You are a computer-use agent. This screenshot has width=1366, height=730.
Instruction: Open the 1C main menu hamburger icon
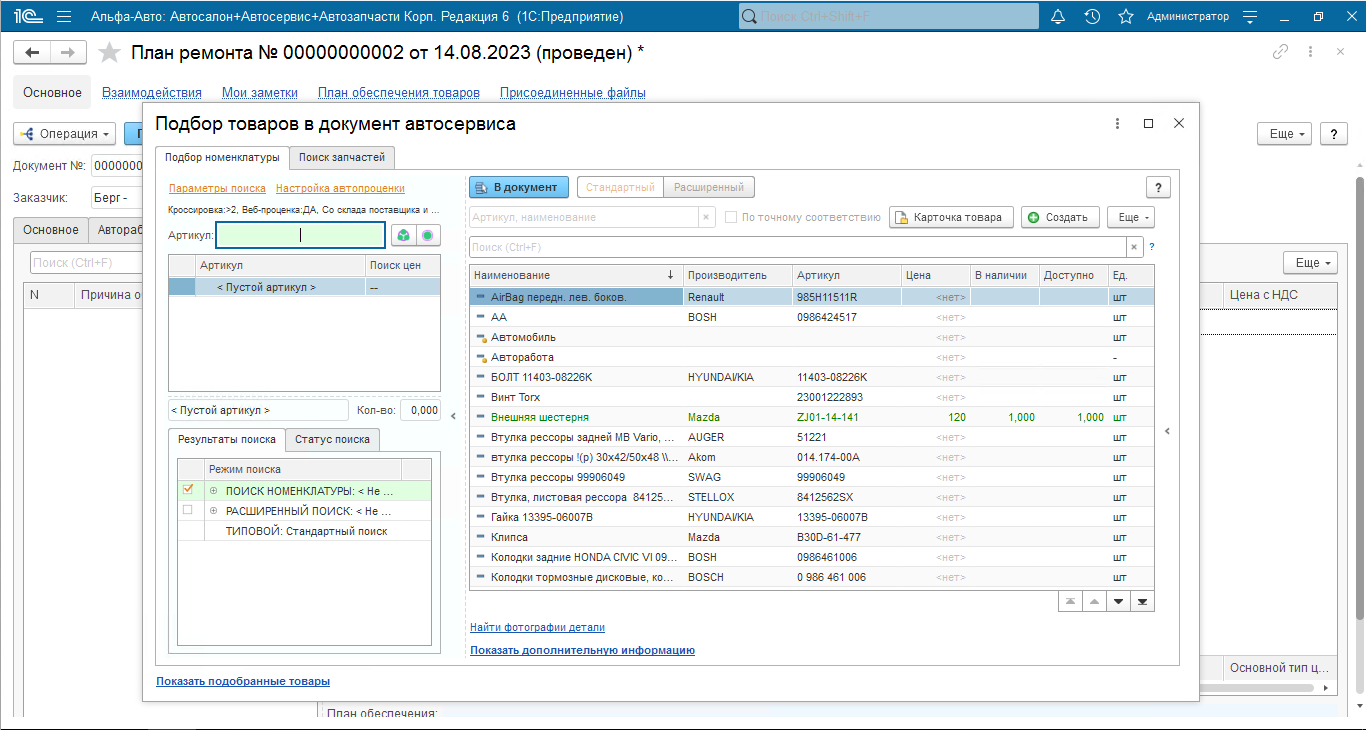click(64, 17)
